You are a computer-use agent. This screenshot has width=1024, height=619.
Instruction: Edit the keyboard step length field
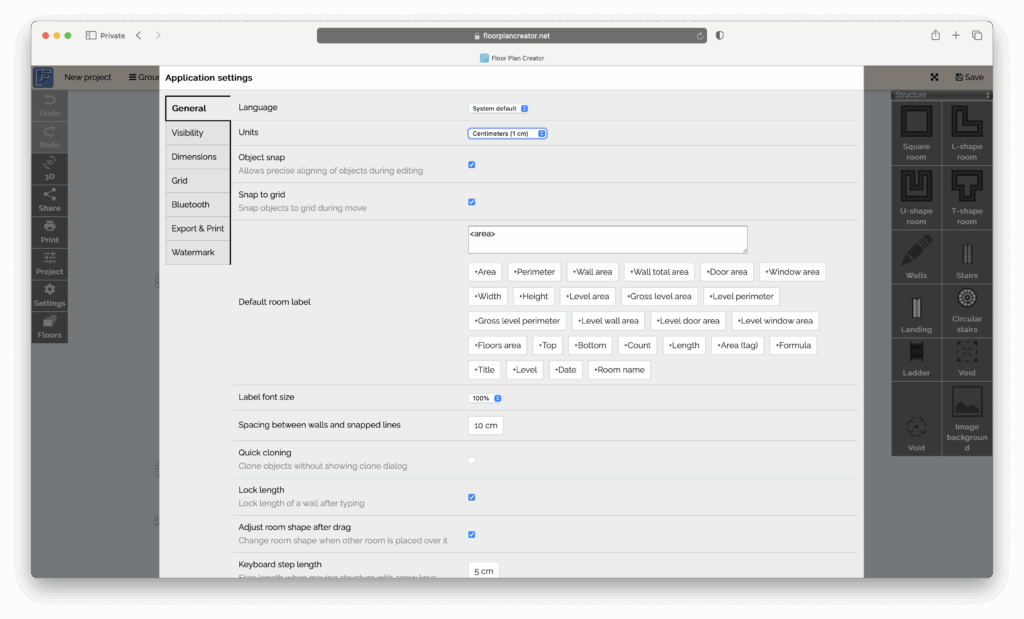coord(483,571)
